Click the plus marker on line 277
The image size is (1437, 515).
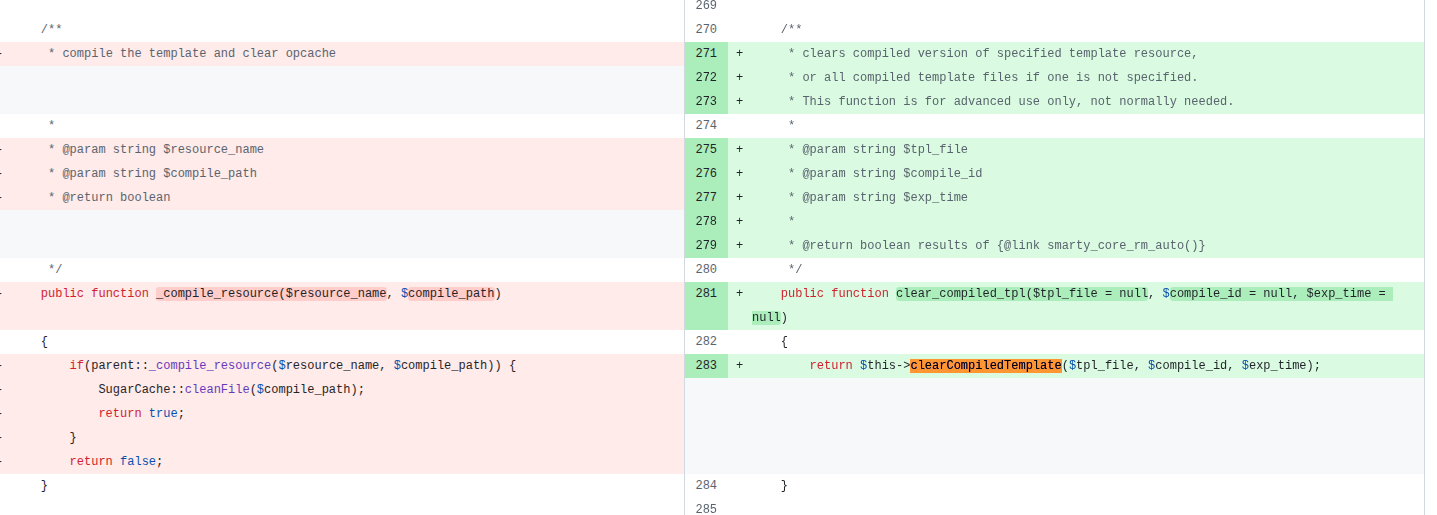point(739,198)
